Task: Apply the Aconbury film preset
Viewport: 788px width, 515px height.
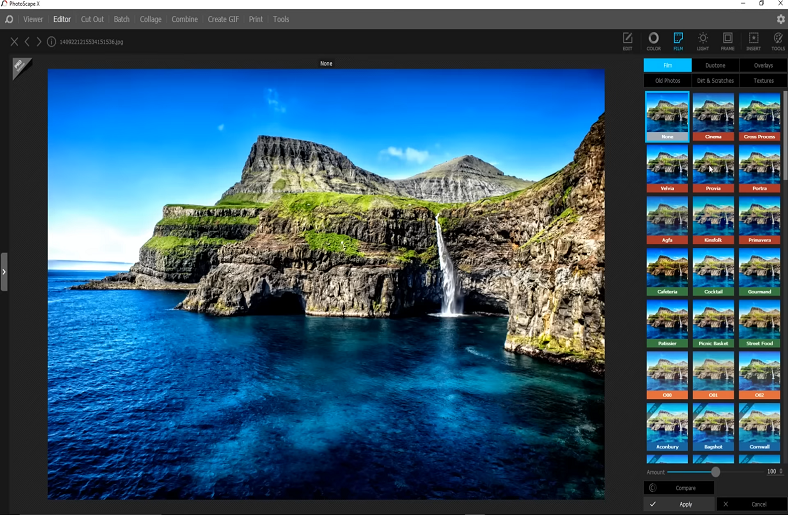Action: pos(667,427)
